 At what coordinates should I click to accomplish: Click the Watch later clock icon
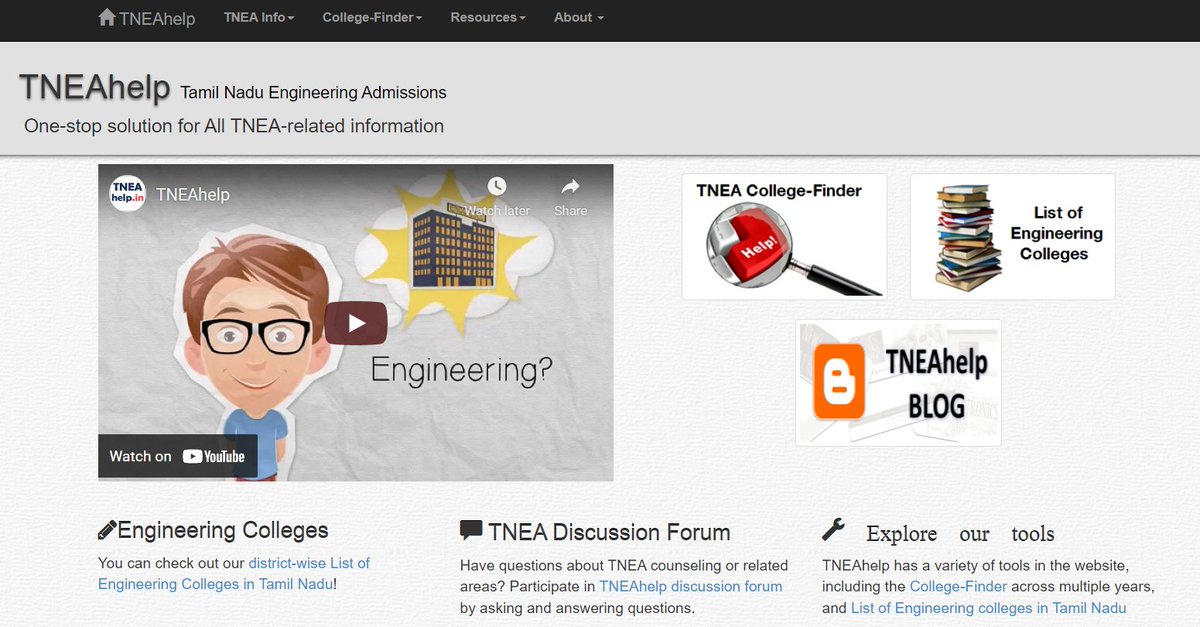[497, 186]
